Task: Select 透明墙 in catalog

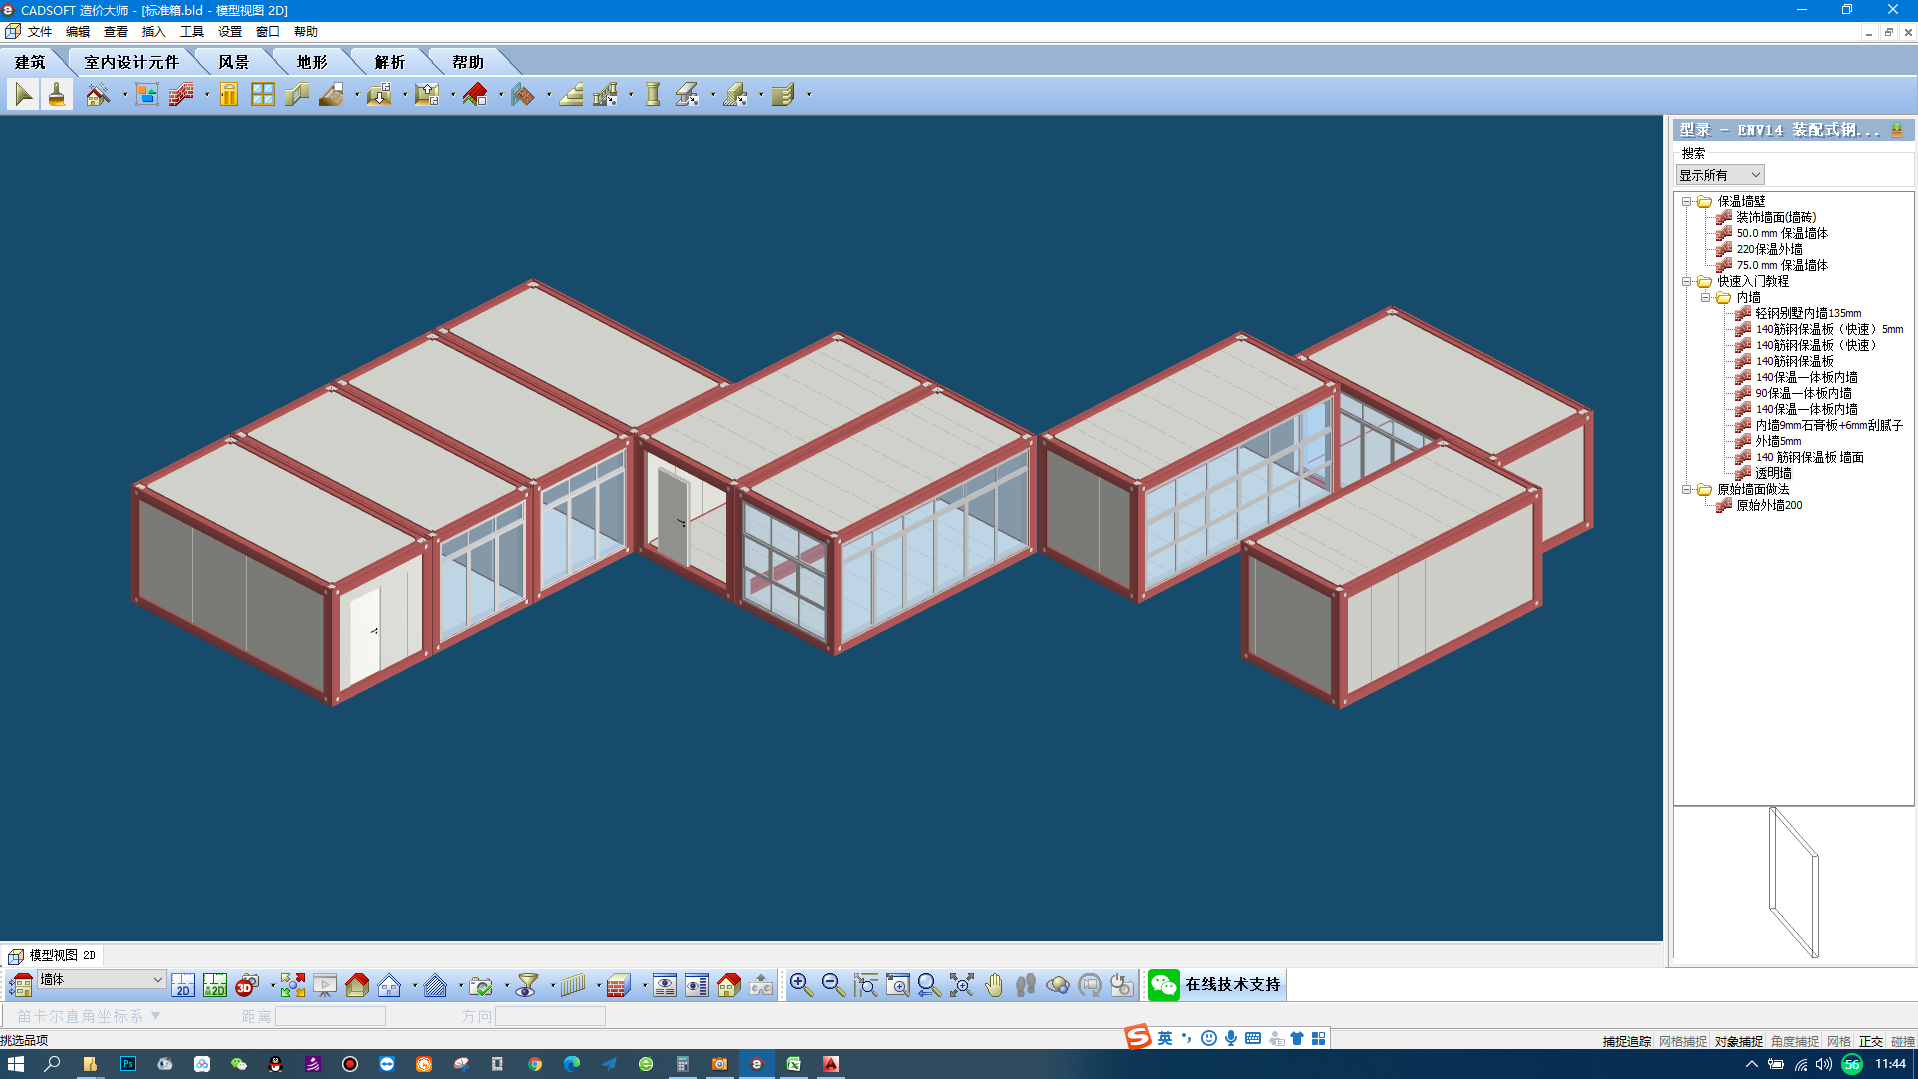Action: 1773,473
